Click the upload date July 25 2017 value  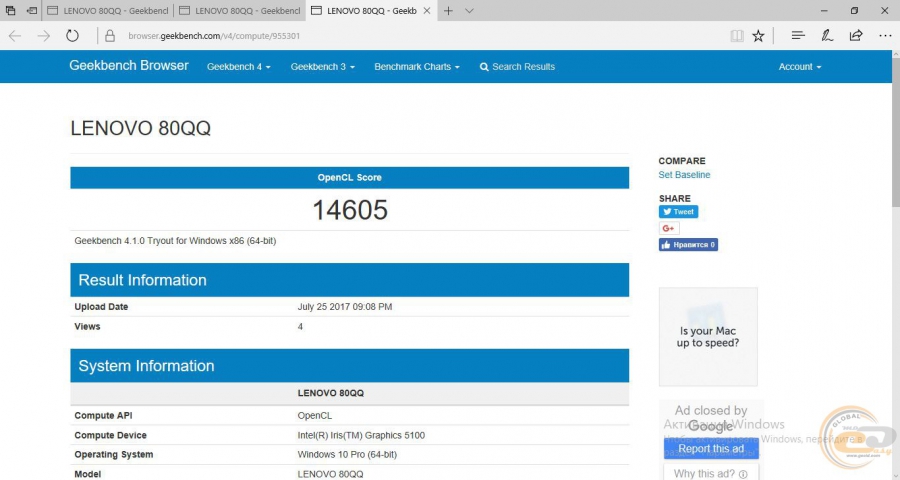click(344, 307)
